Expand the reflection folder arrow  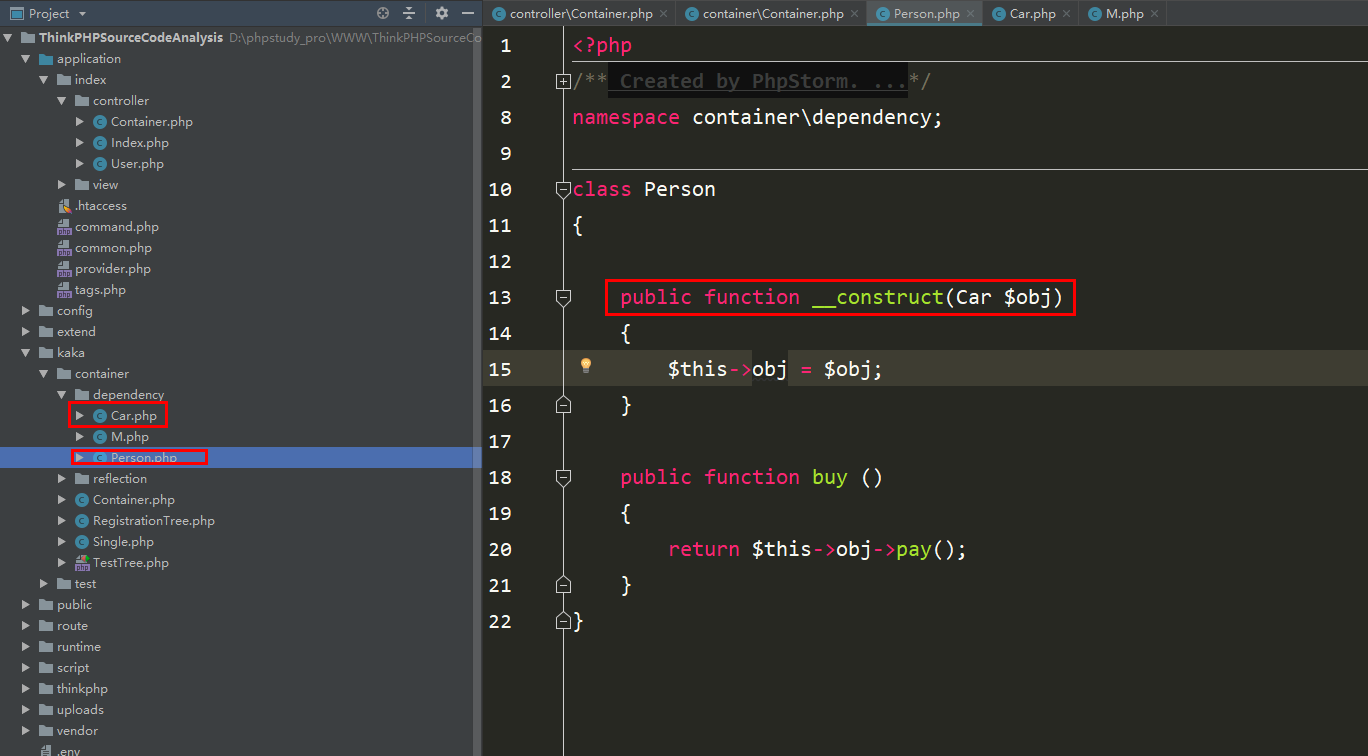point(62,479)
